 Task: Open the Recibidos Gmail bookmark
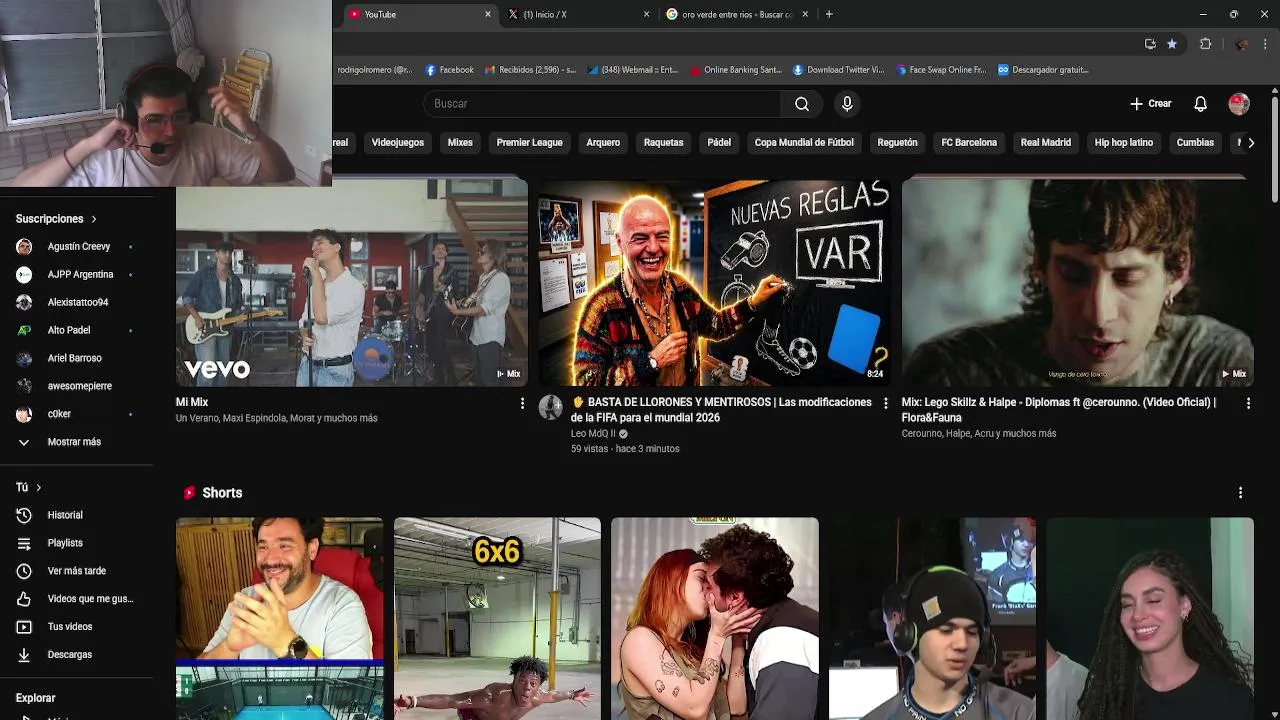coord(530,70)
